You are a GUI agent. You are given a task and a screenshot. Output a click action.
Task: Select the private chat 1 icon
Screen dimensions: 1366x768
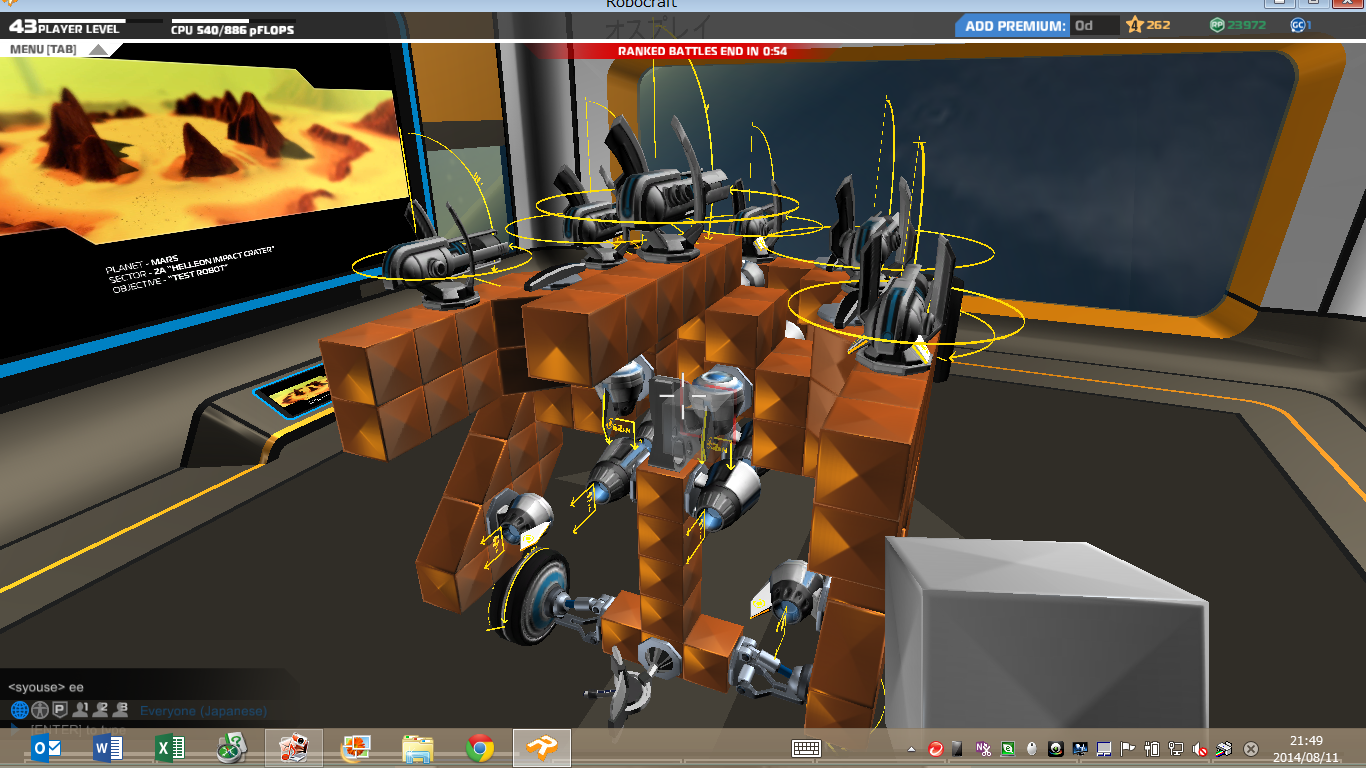click(x=82, y=710)
